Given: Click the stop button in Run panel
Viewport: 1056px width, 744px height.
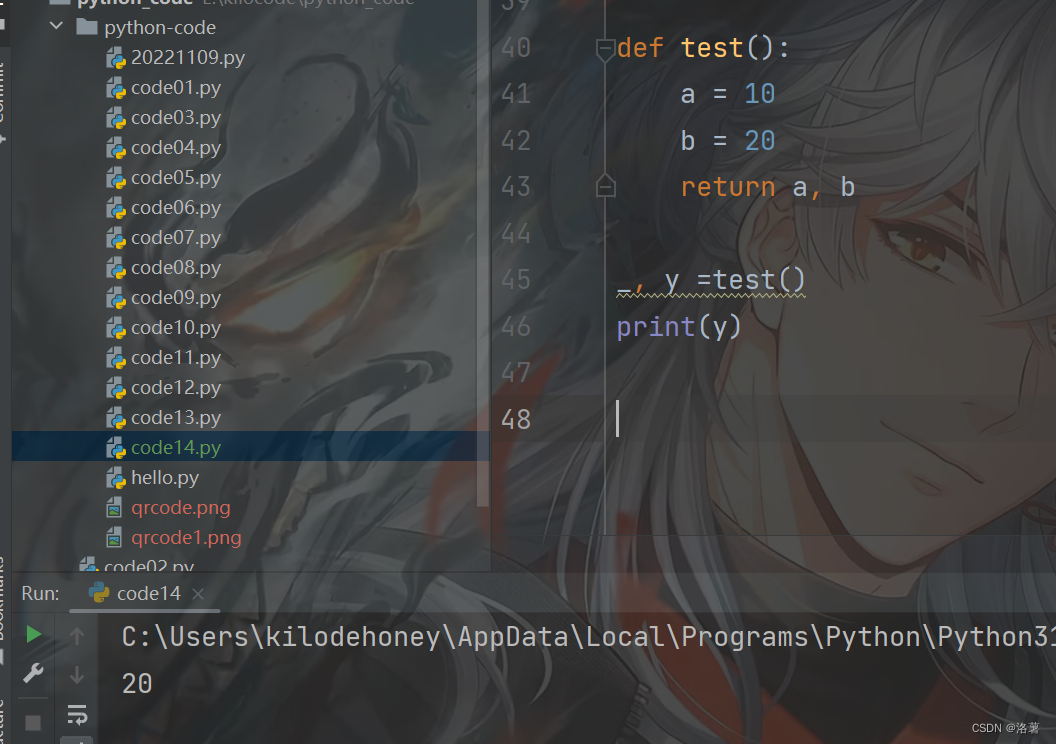Looking at the screenshot, I should pyautogui.click(x=33, y=722).
